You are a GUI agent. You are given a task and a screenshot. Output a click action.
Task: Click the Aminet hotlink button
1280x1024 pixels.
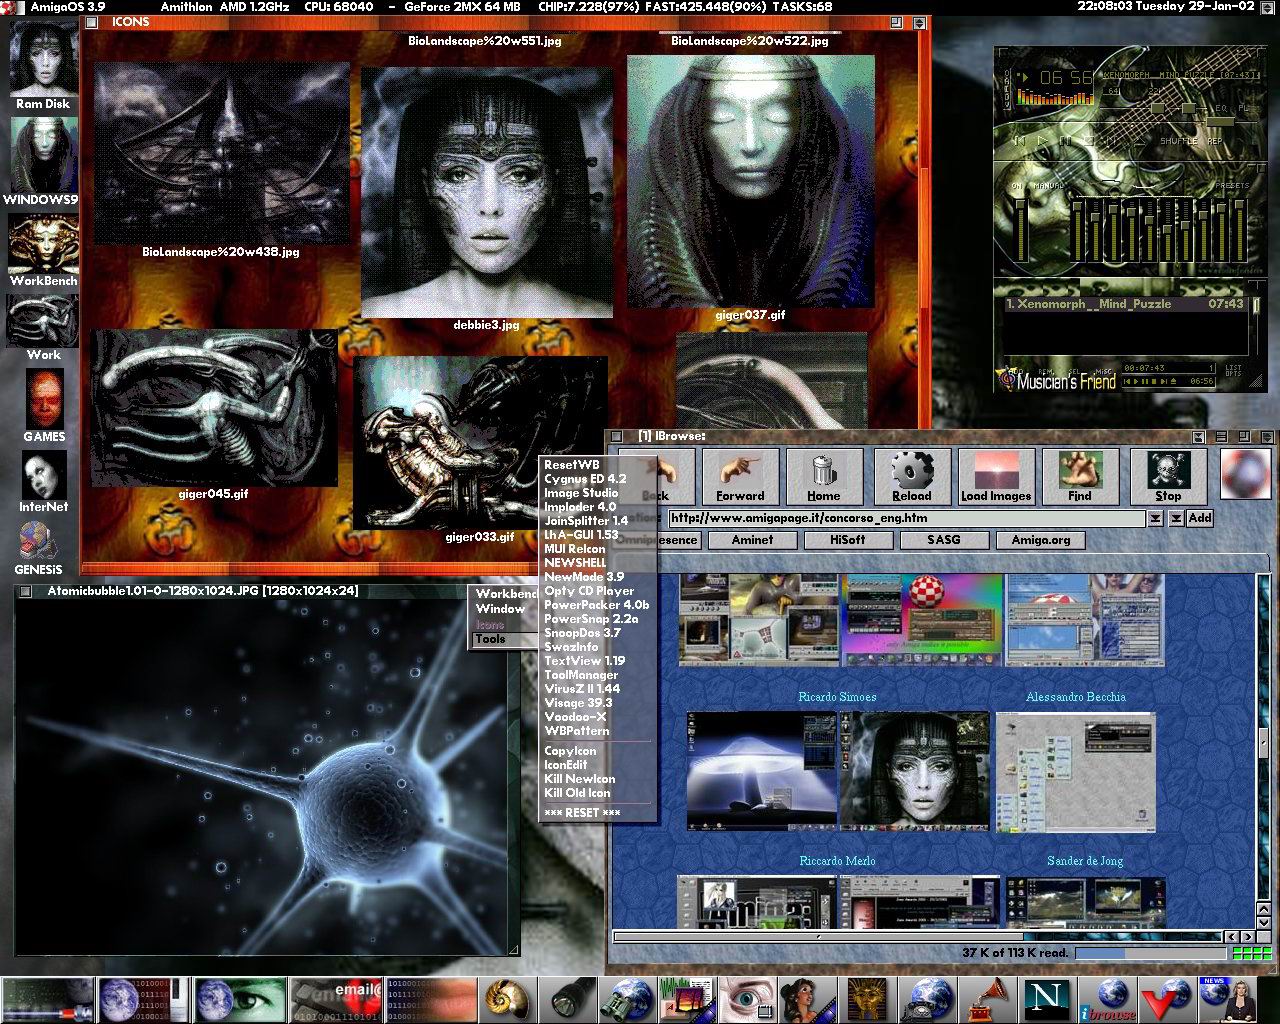point(752,540)
